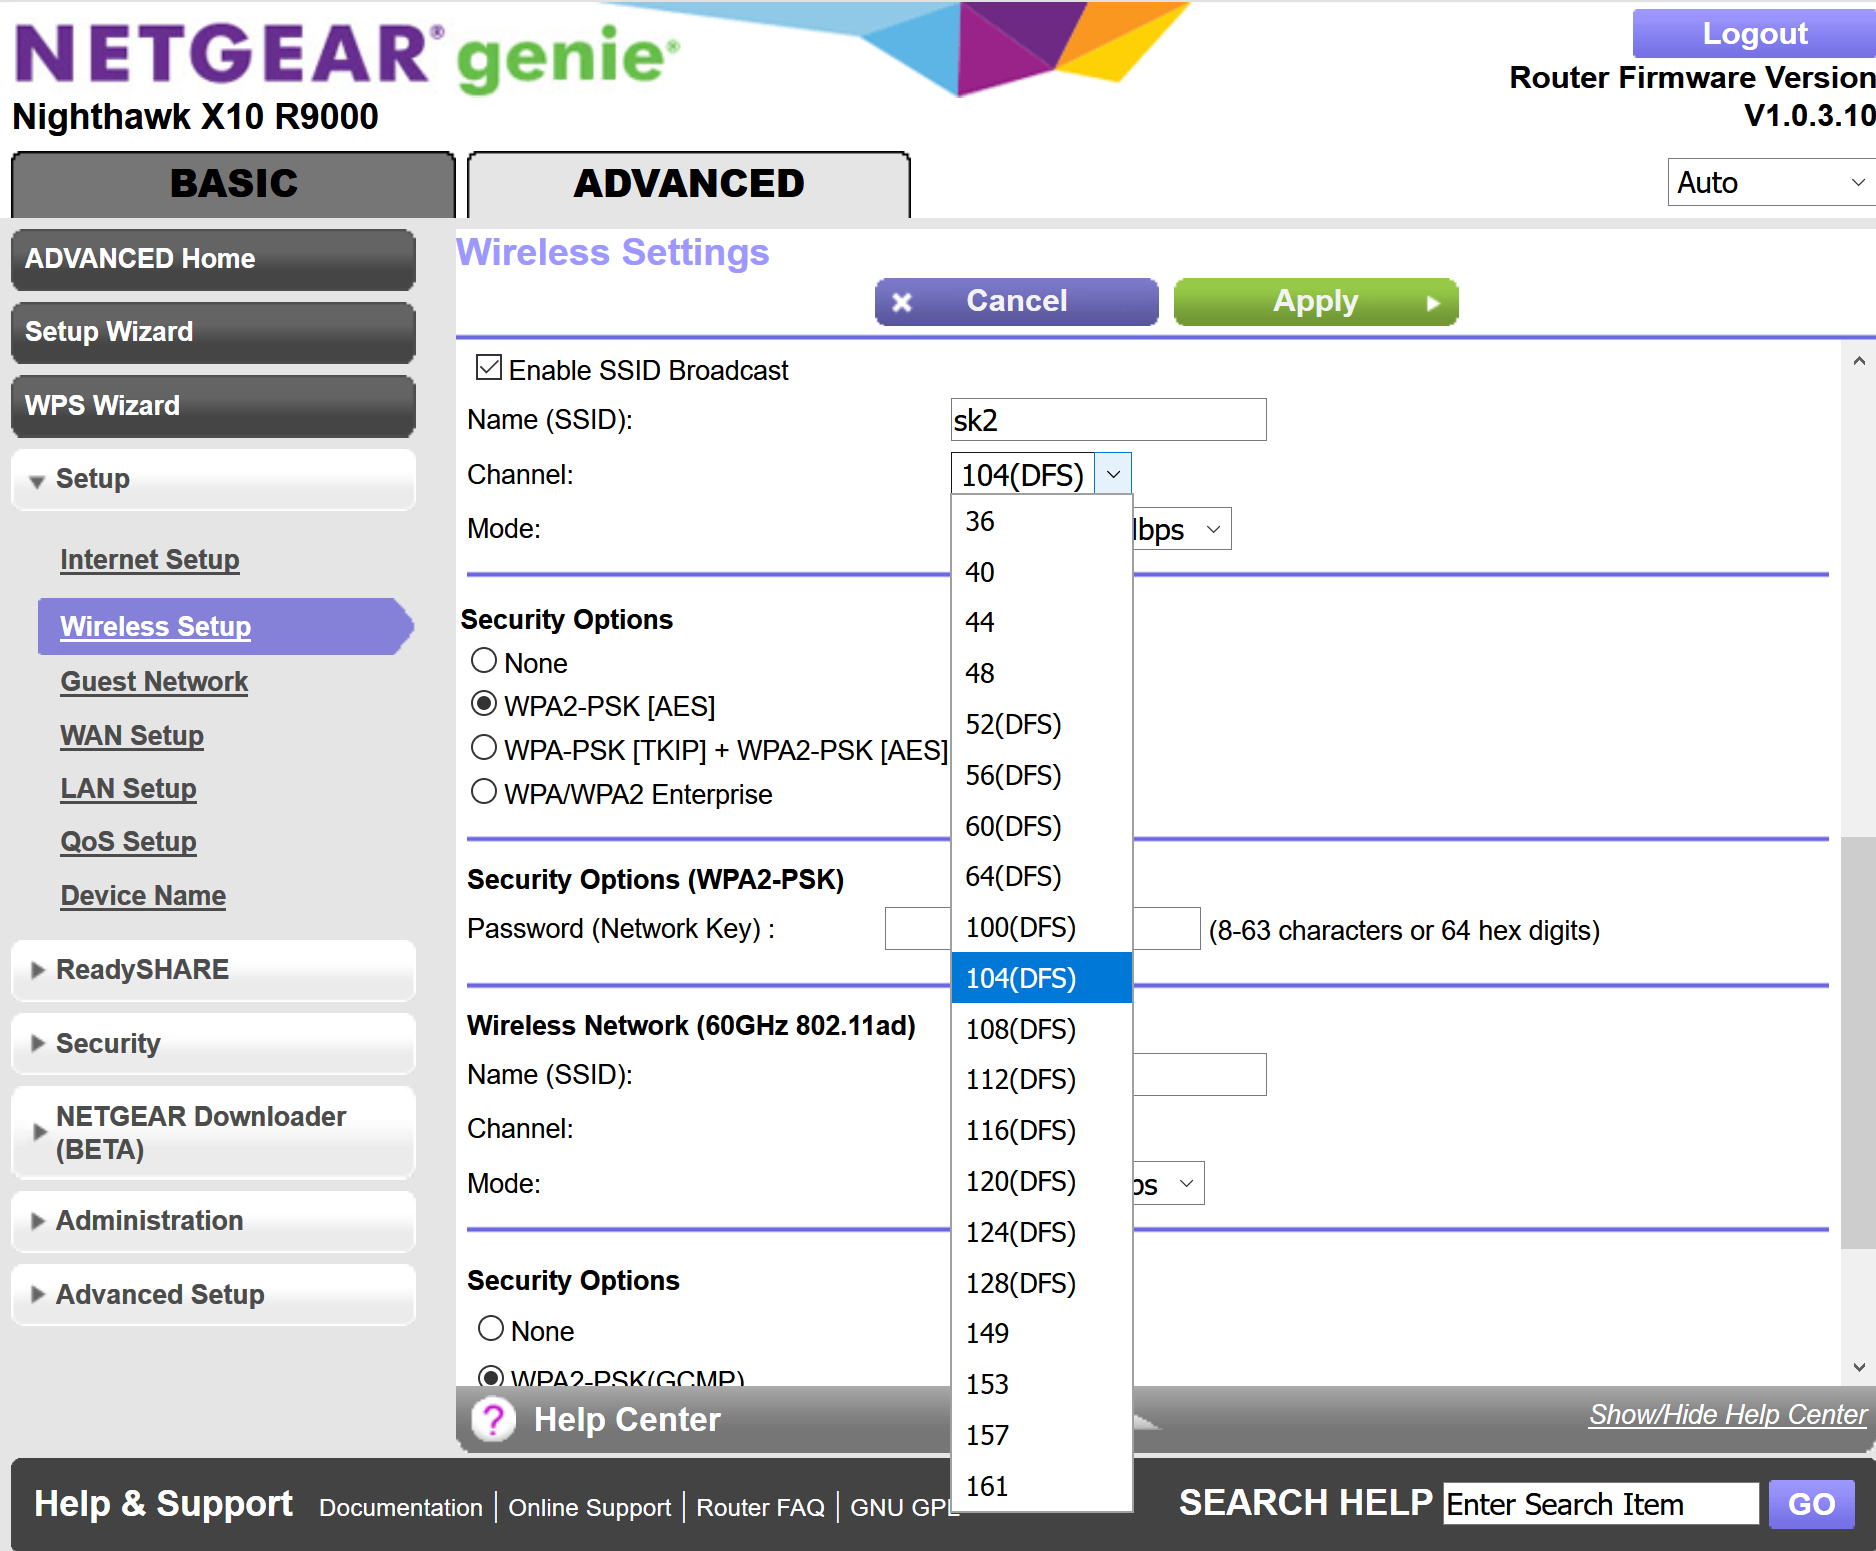Choose channel 161 from the list
The height and width of the screenshot is (1551, 1876).
[x=1041, y=1486]
